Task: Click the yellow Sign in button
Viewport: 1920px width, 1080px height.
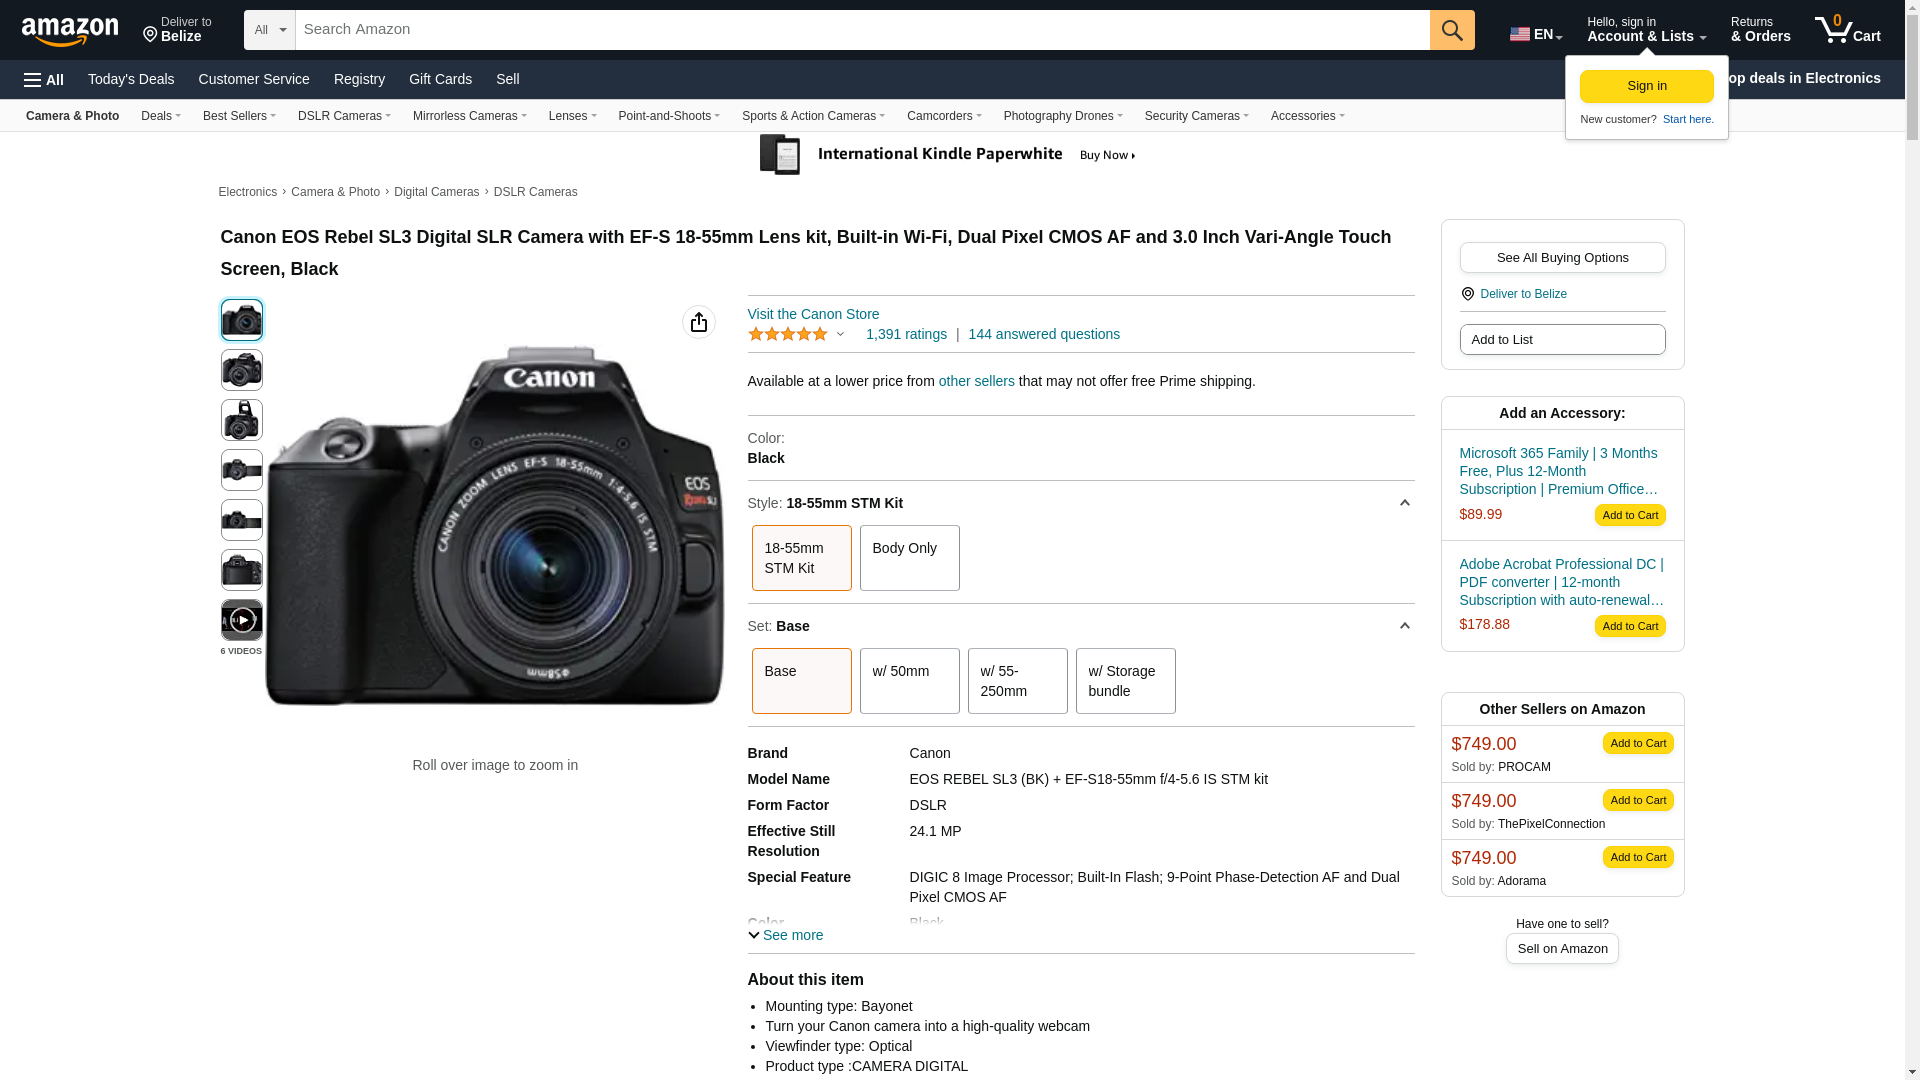Action: 1646,86
